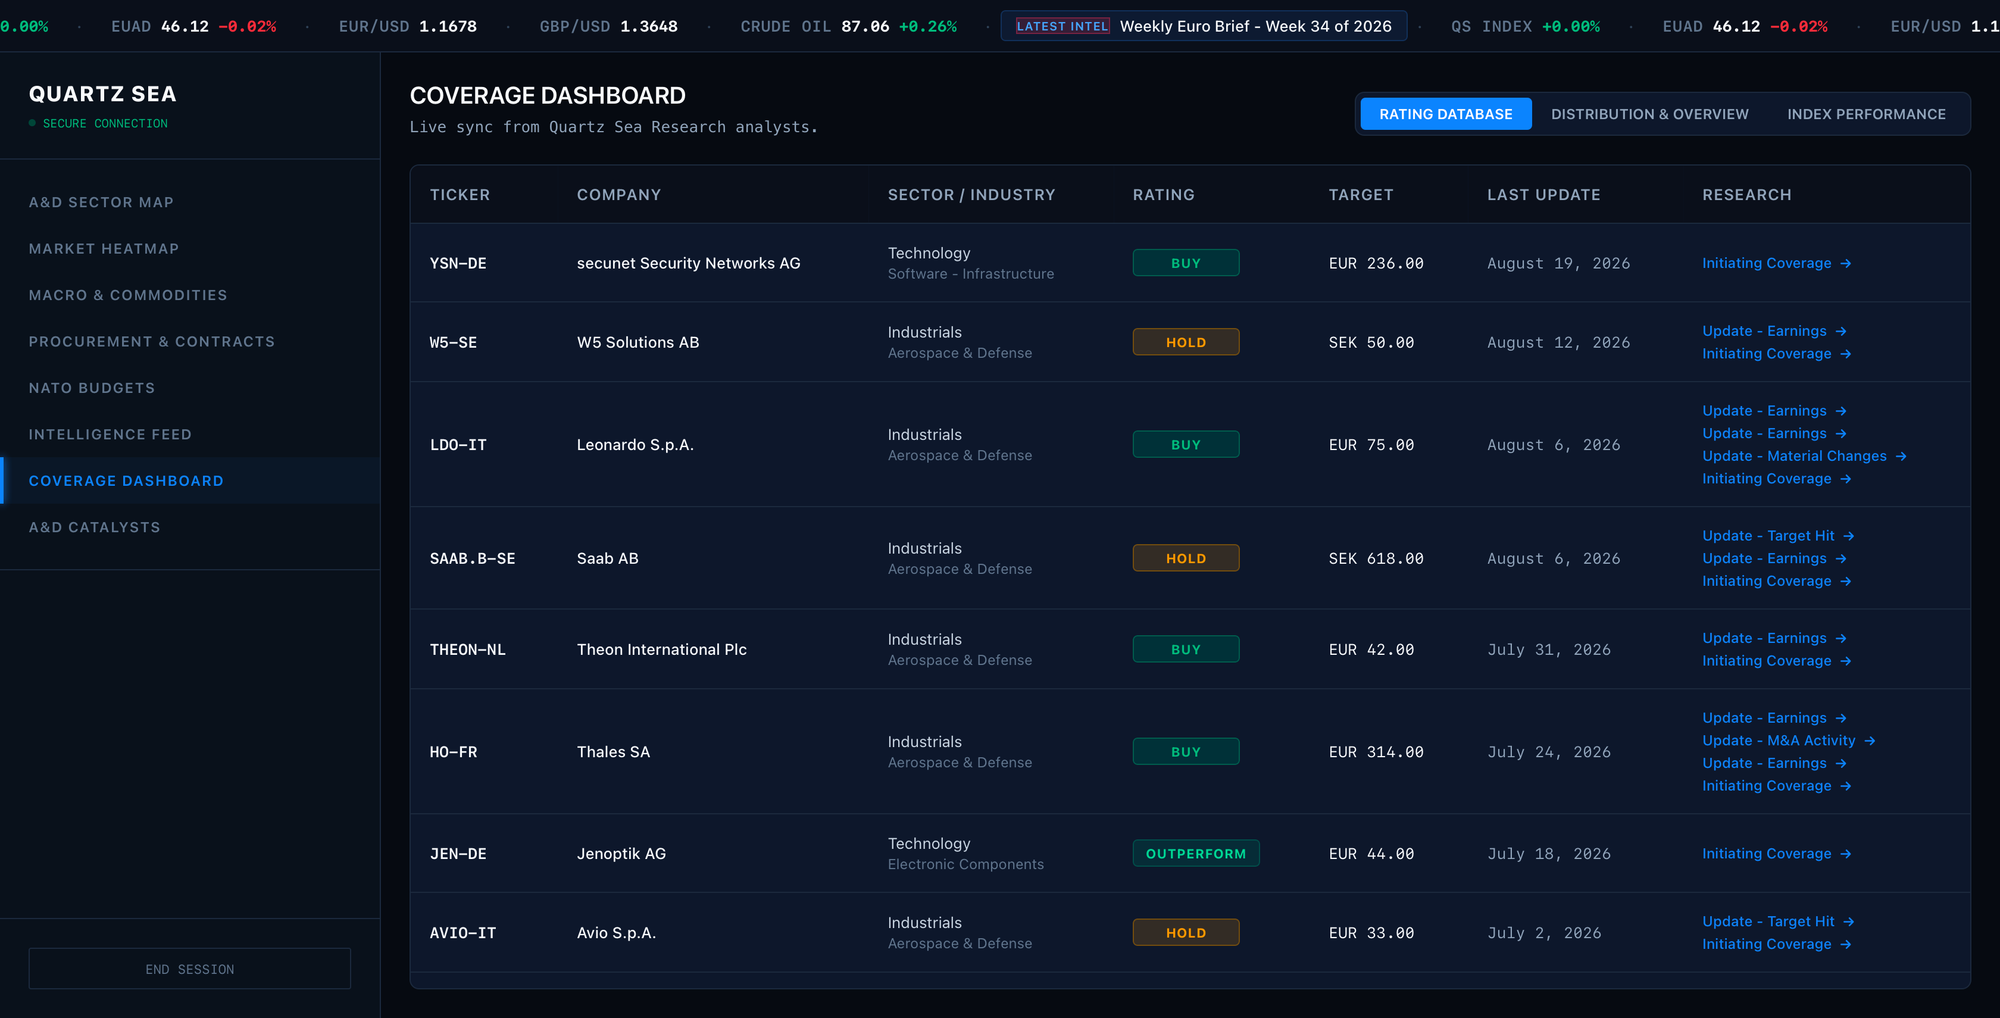Click the BUY badge for secunet
This screenshot has width=2000, height=1018.
(1185, 263)
